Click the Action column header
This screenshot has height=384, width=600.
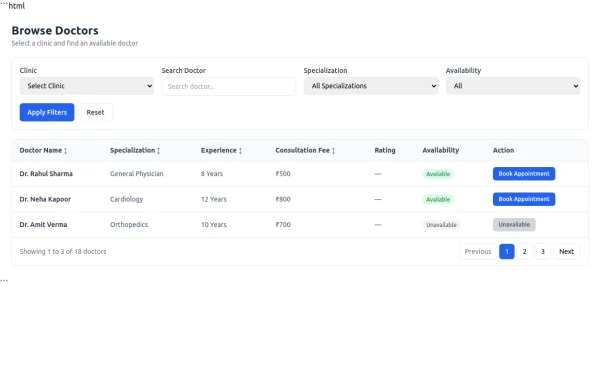pyautogui.click(x=504, y=150)
